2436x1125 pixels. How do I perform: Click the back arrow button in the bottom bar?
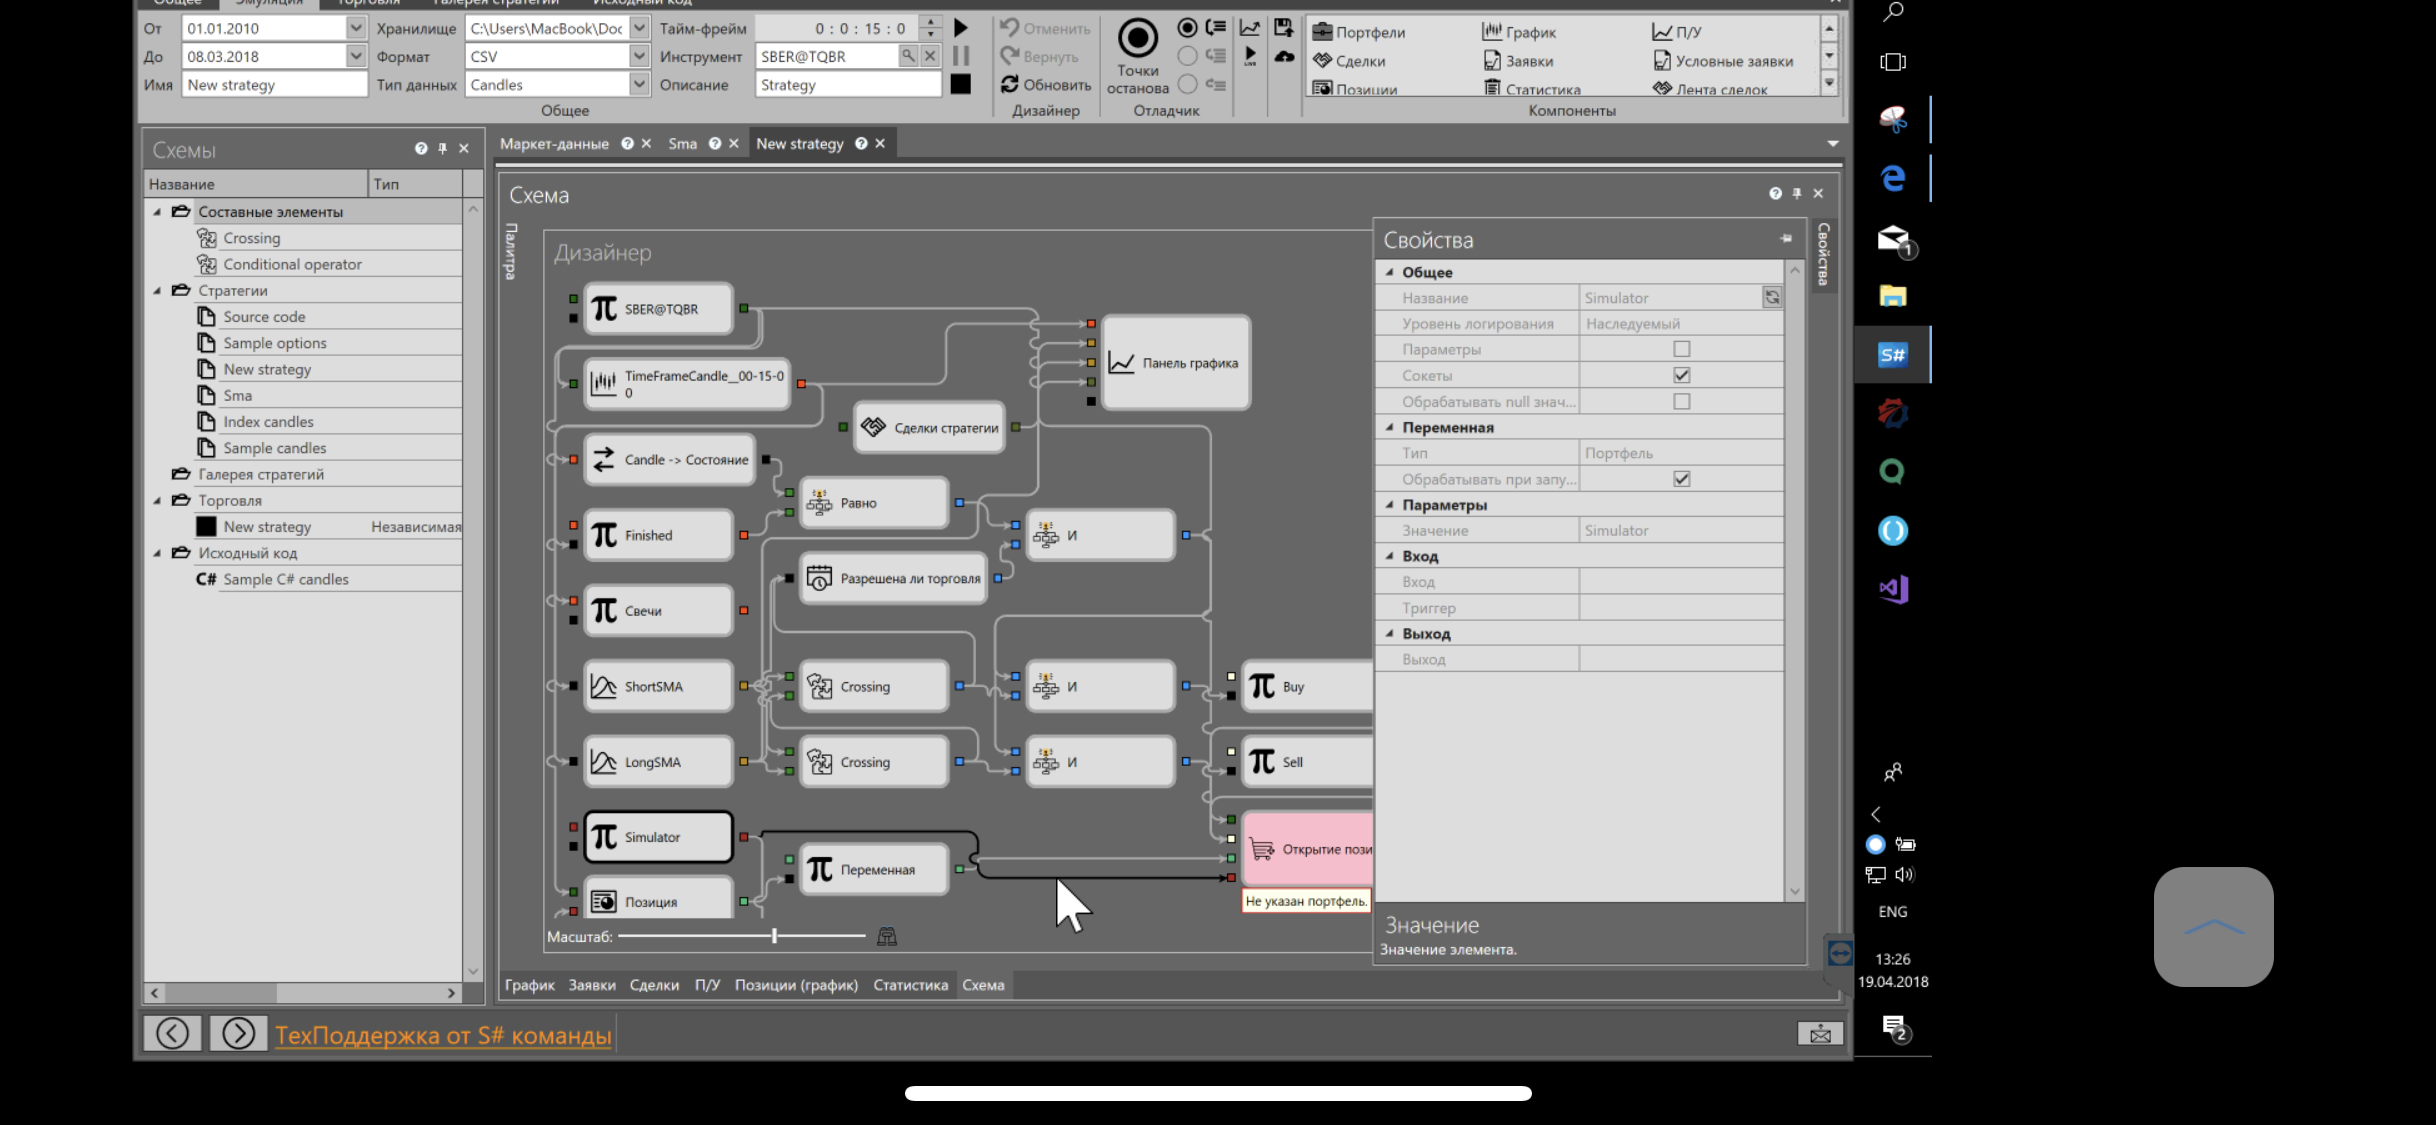pos(172,1033)
